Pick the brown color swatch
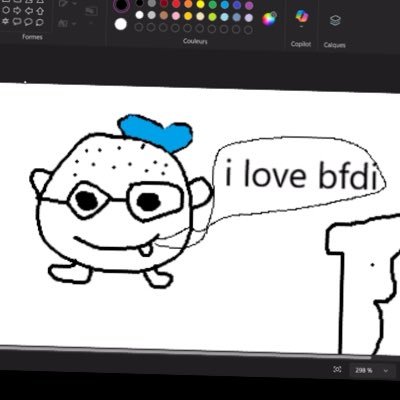This screenshot has width=400, height=400. point(164,15)
